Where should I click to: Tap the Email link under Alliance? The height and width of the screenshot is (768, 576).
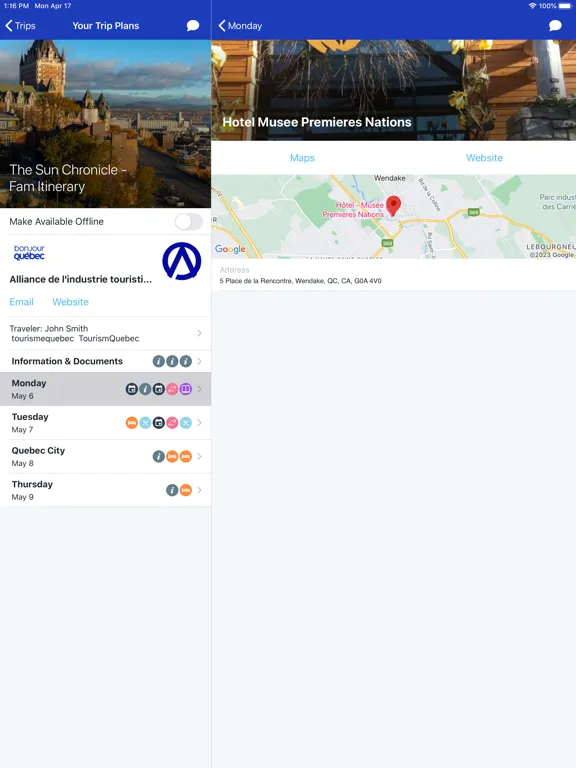(22, 302)
